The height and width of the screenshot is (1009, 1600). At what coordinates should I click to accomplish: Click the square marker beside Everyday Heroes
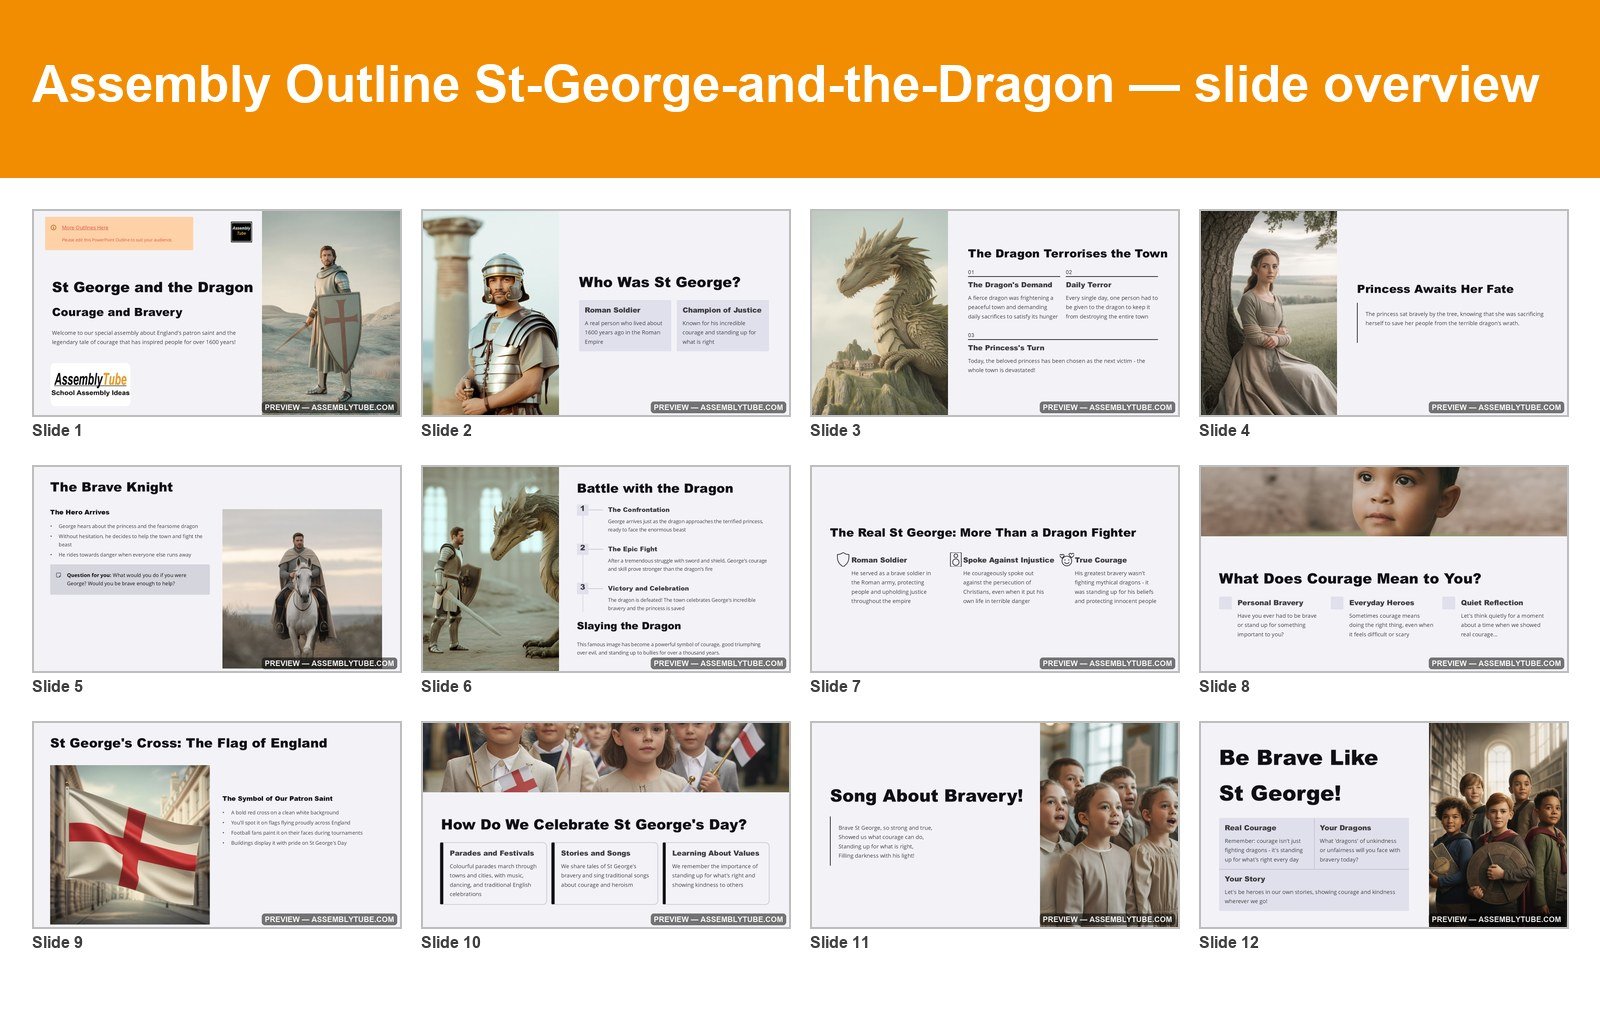[1337, 603]
